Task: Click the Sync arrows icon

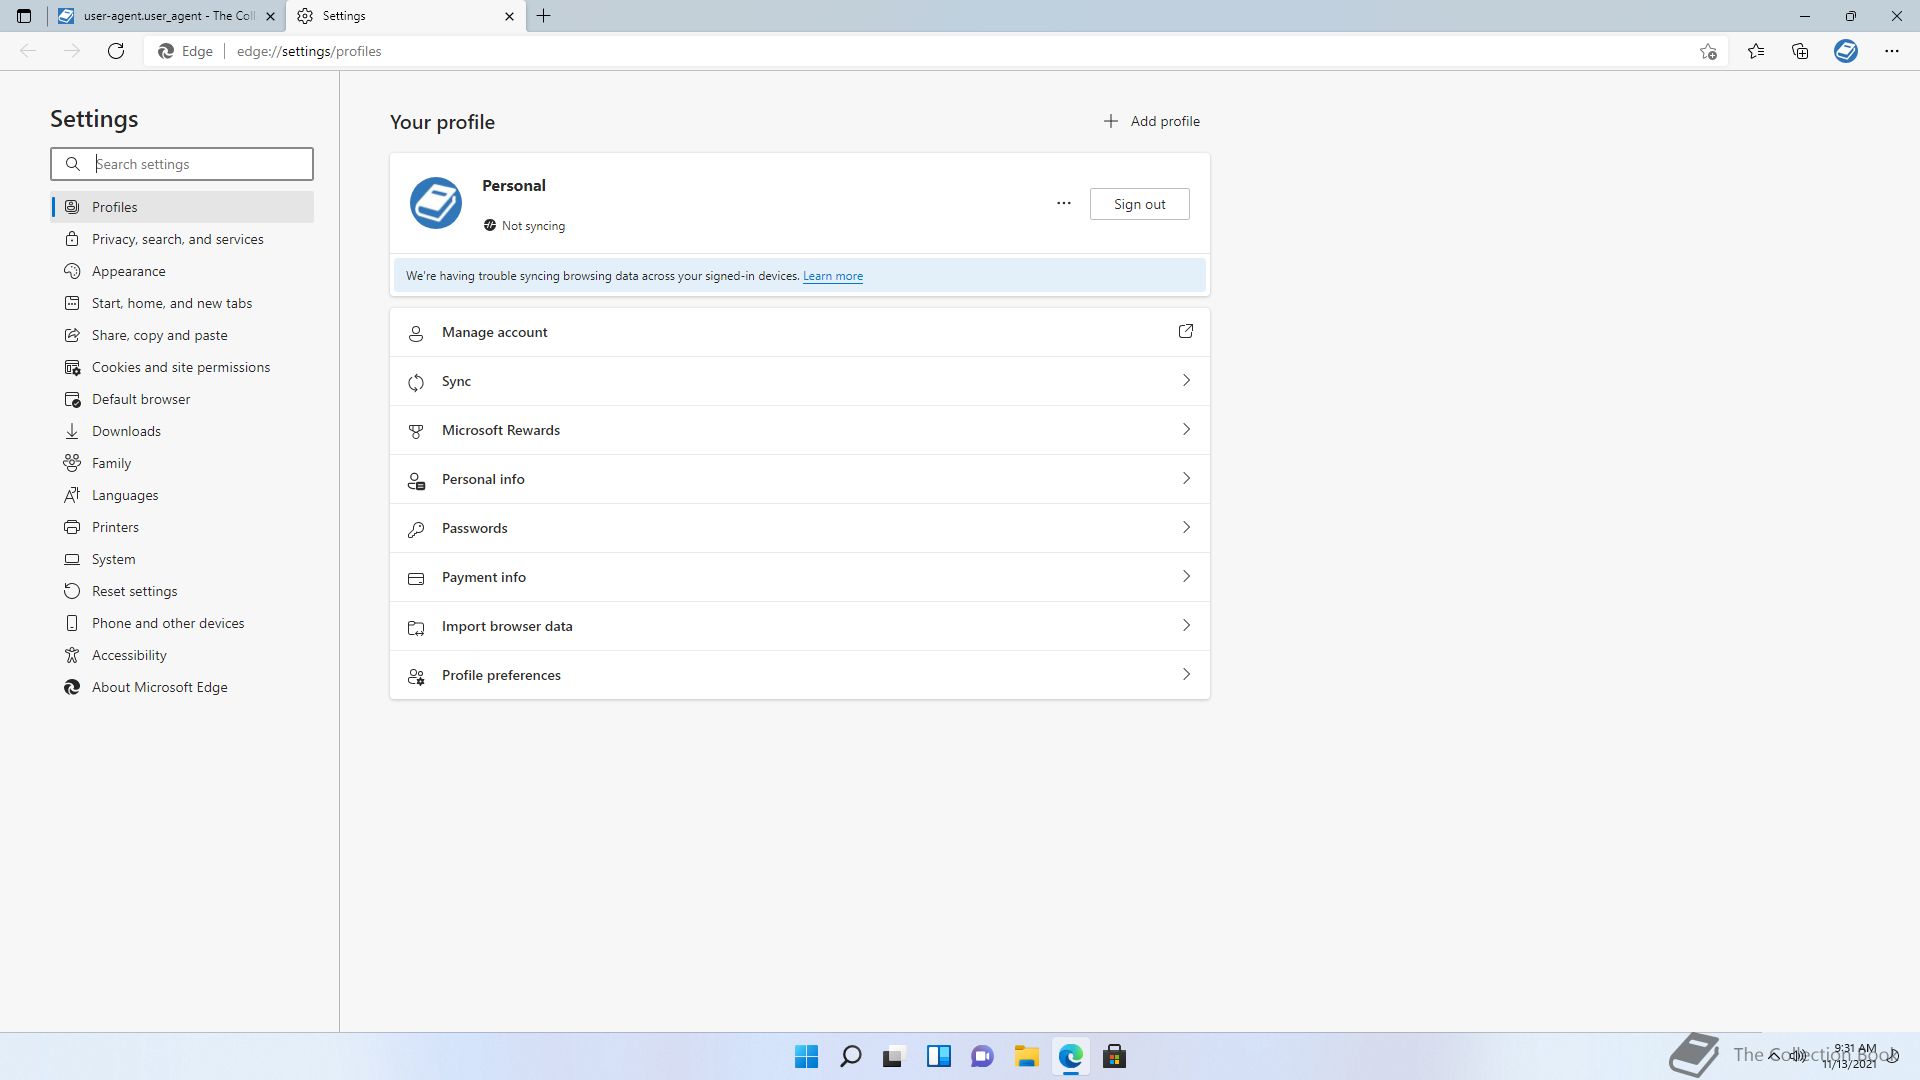Action: (416, 382)
